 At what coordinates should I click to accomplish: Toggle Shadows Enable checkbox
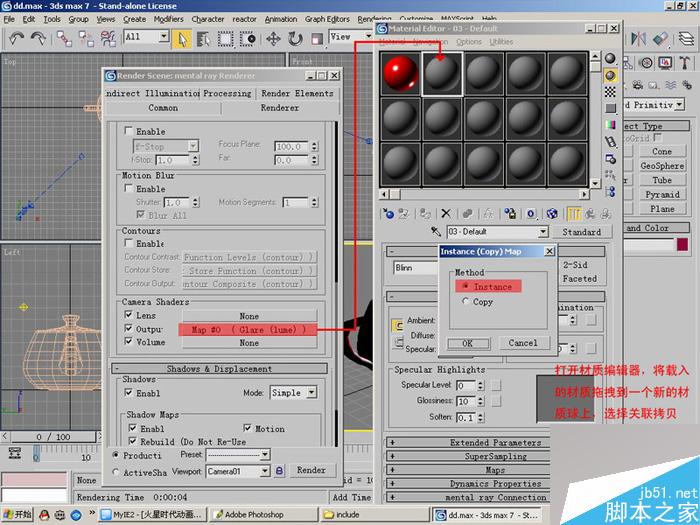coord(129,393)
